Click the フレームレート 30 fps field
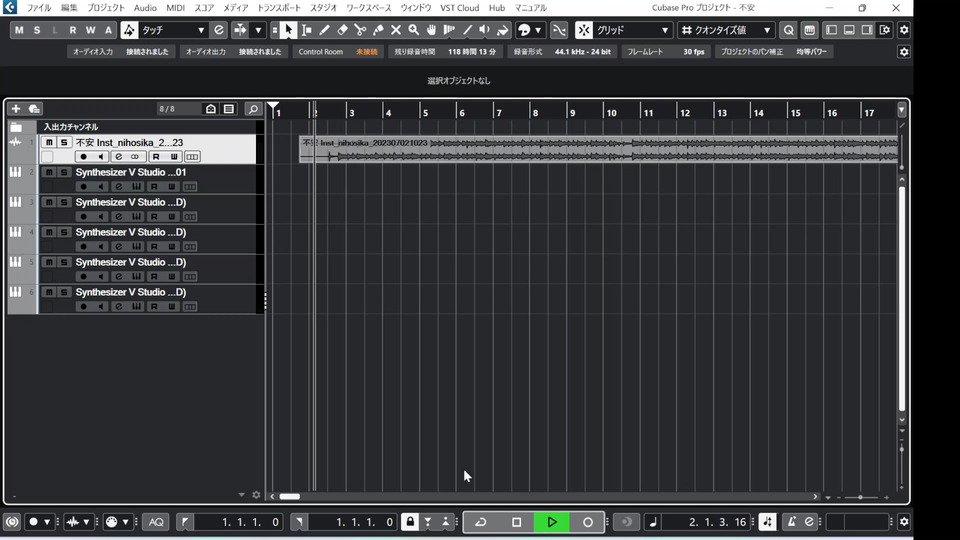This screenshot has width=960, height=540. [666, 52]
